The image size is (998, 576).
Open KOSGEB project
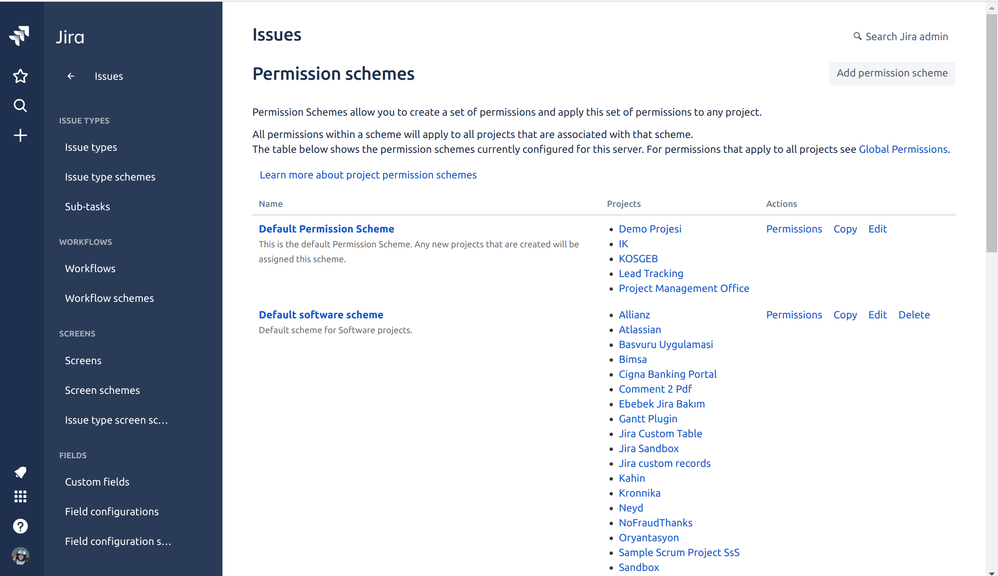pos(638,259)
